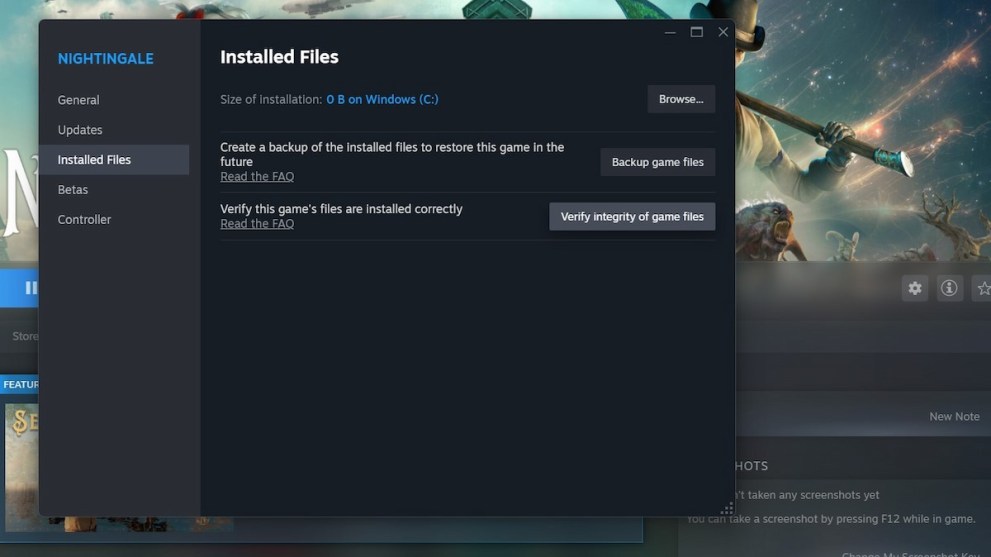The height and width of the screenshot is (557, 991).
Task: Go to the Betas section
Action: [73, 190]
